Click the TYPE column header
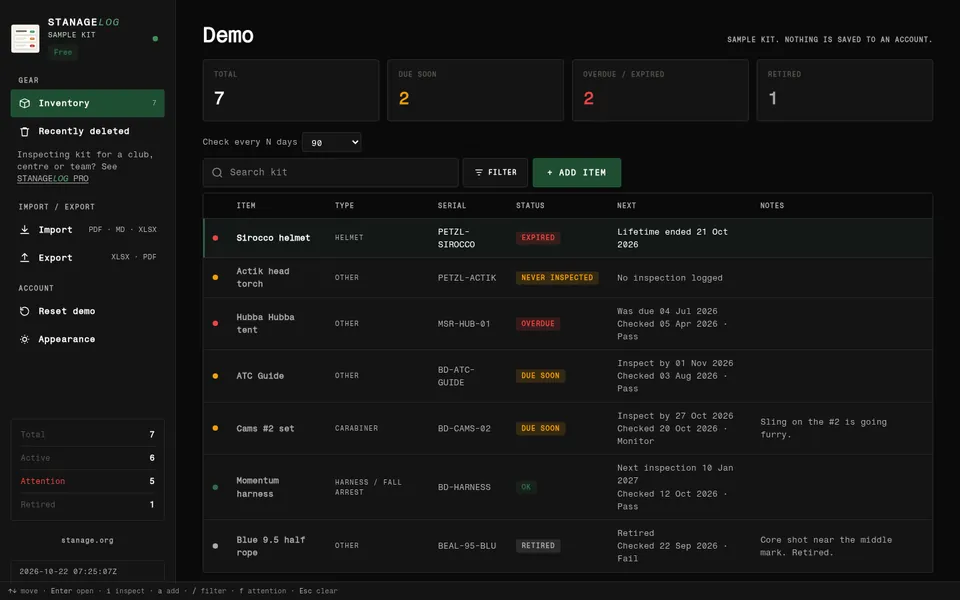The width and height of the screenshot is (960, 600). (345, 206)
